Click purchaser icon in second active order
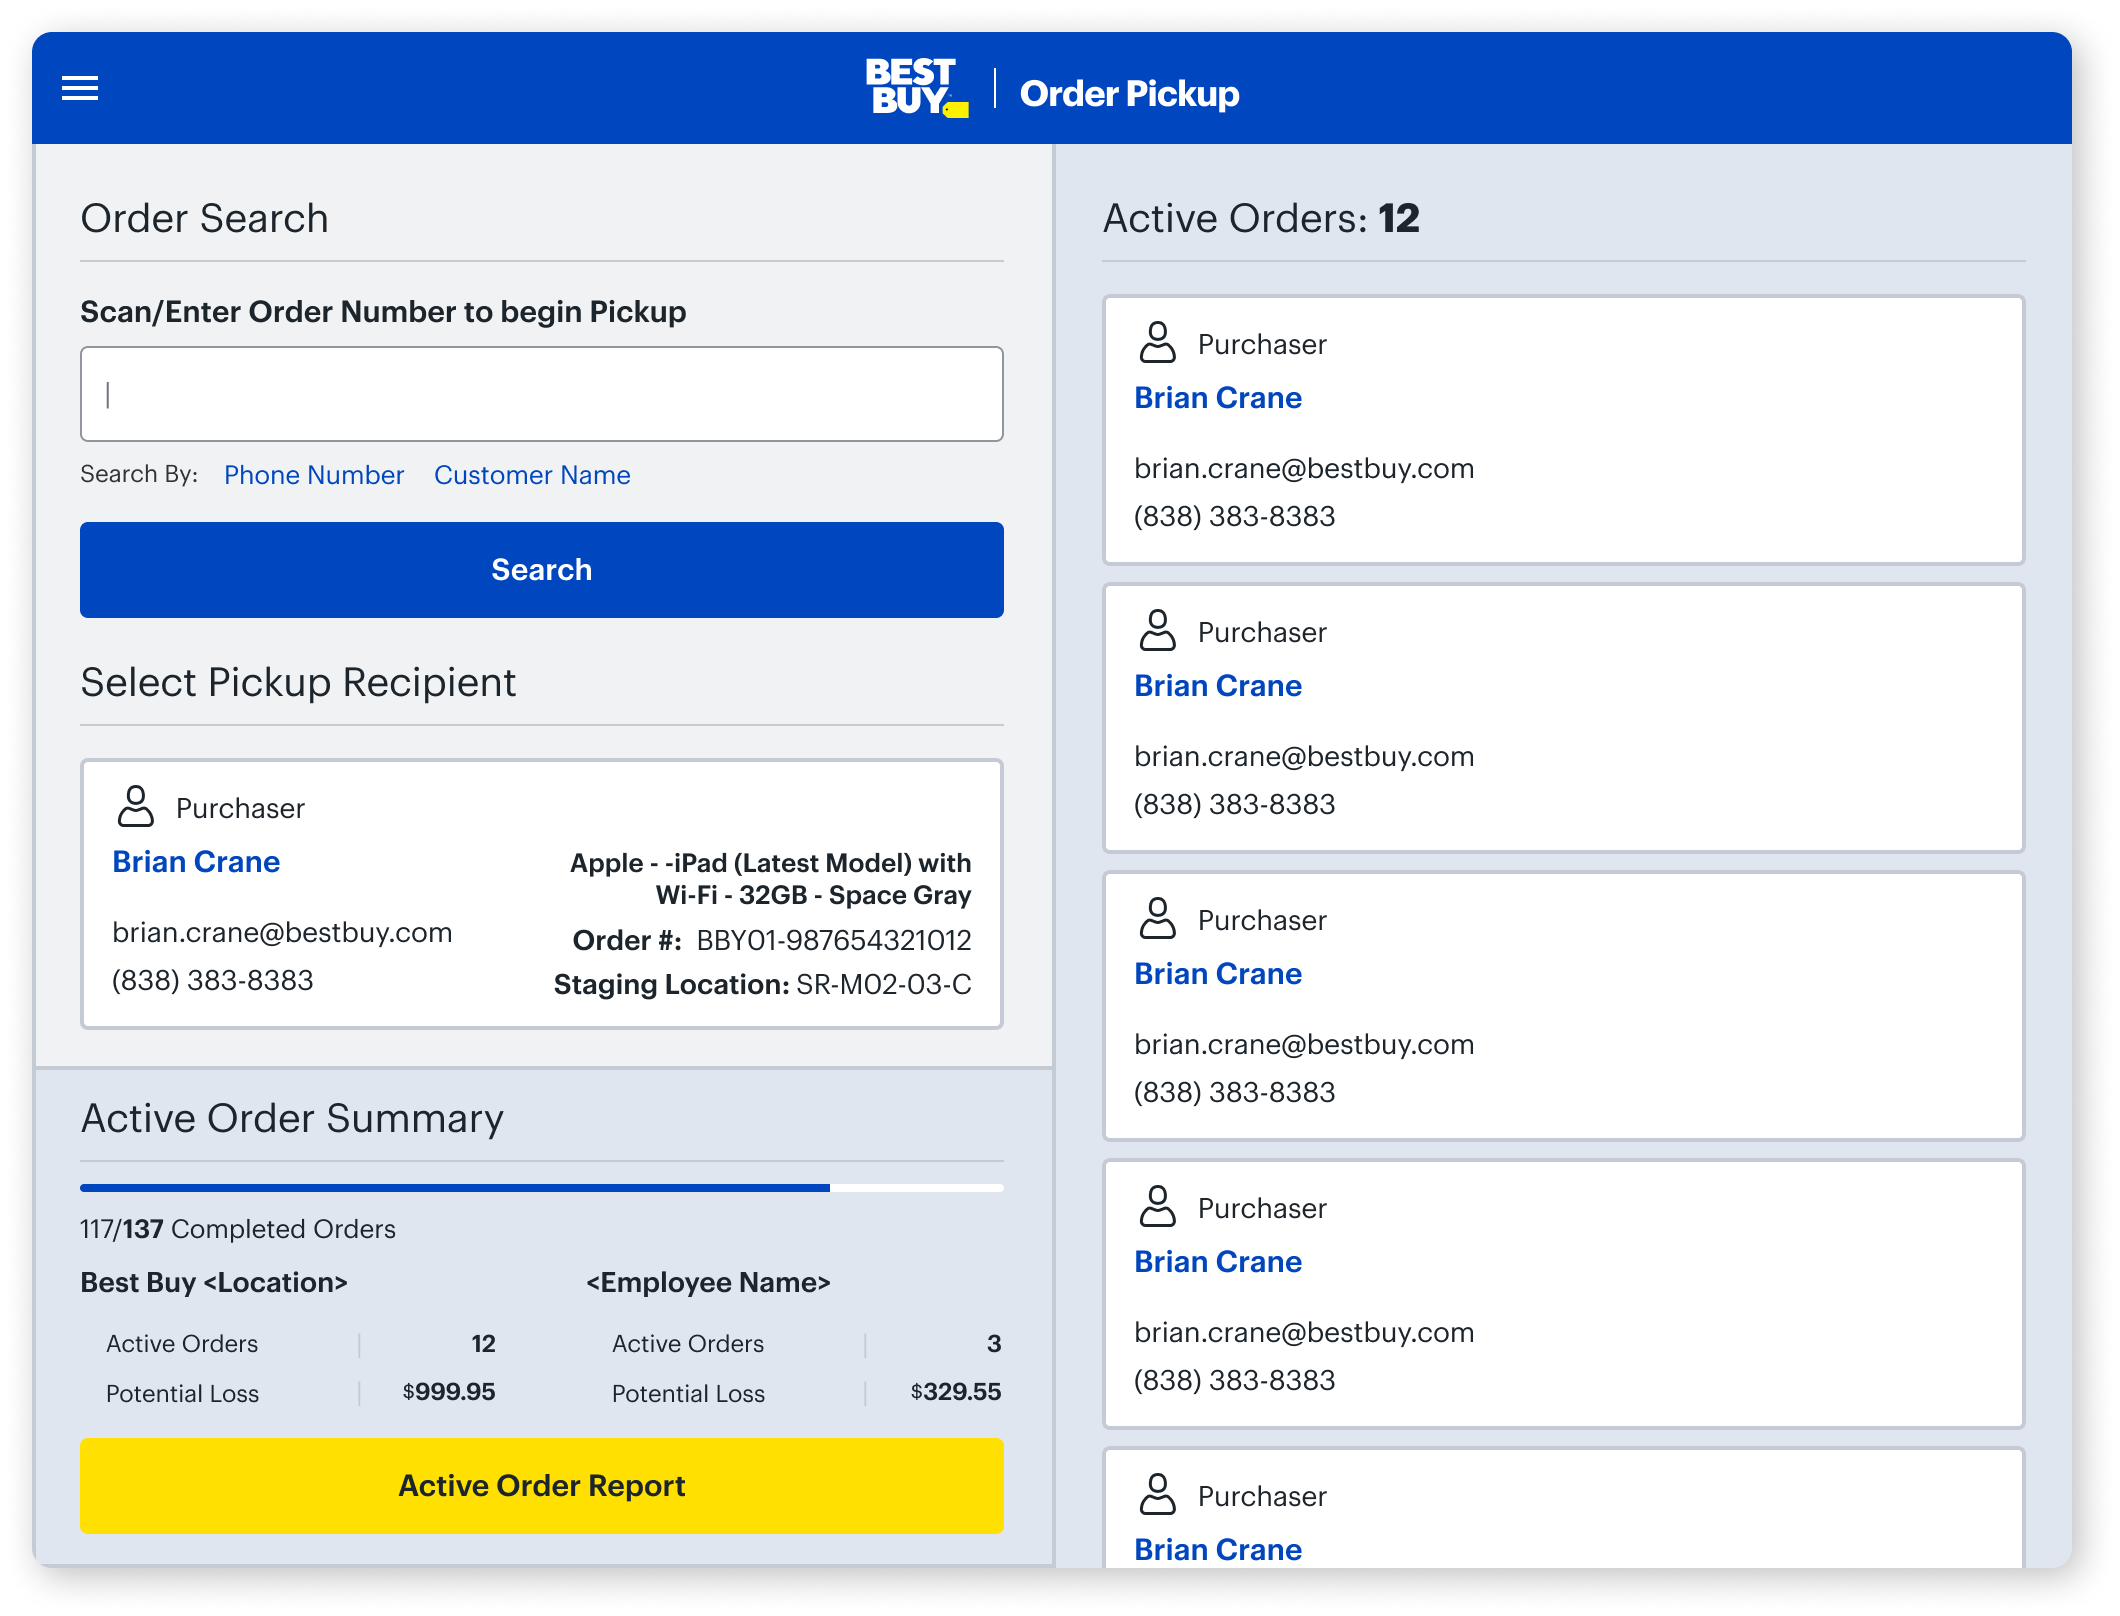Screen dimensions: 2120x1616 [x=1158, y=630]
